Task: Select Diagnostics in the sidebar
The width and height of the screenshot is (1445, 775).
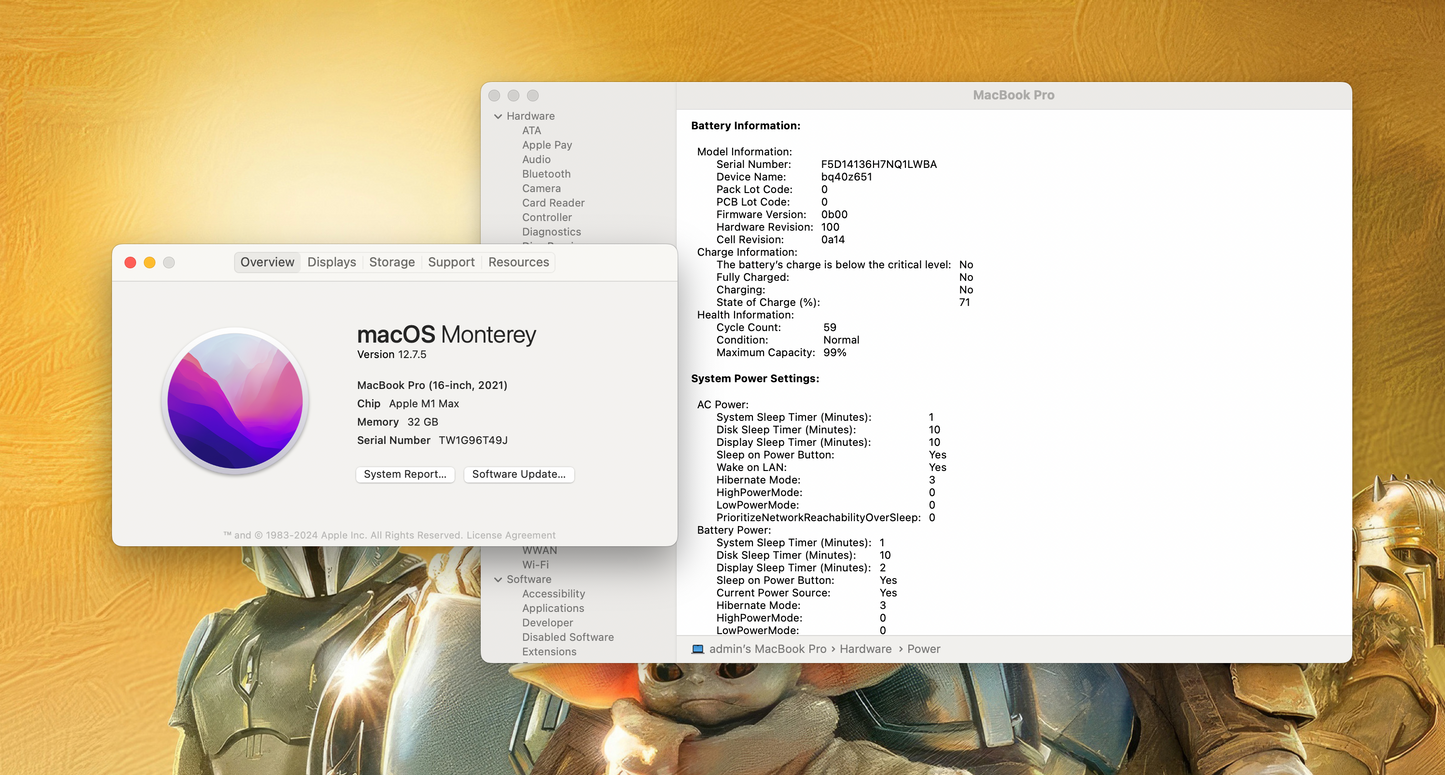Action: click(x=551, y=232)
